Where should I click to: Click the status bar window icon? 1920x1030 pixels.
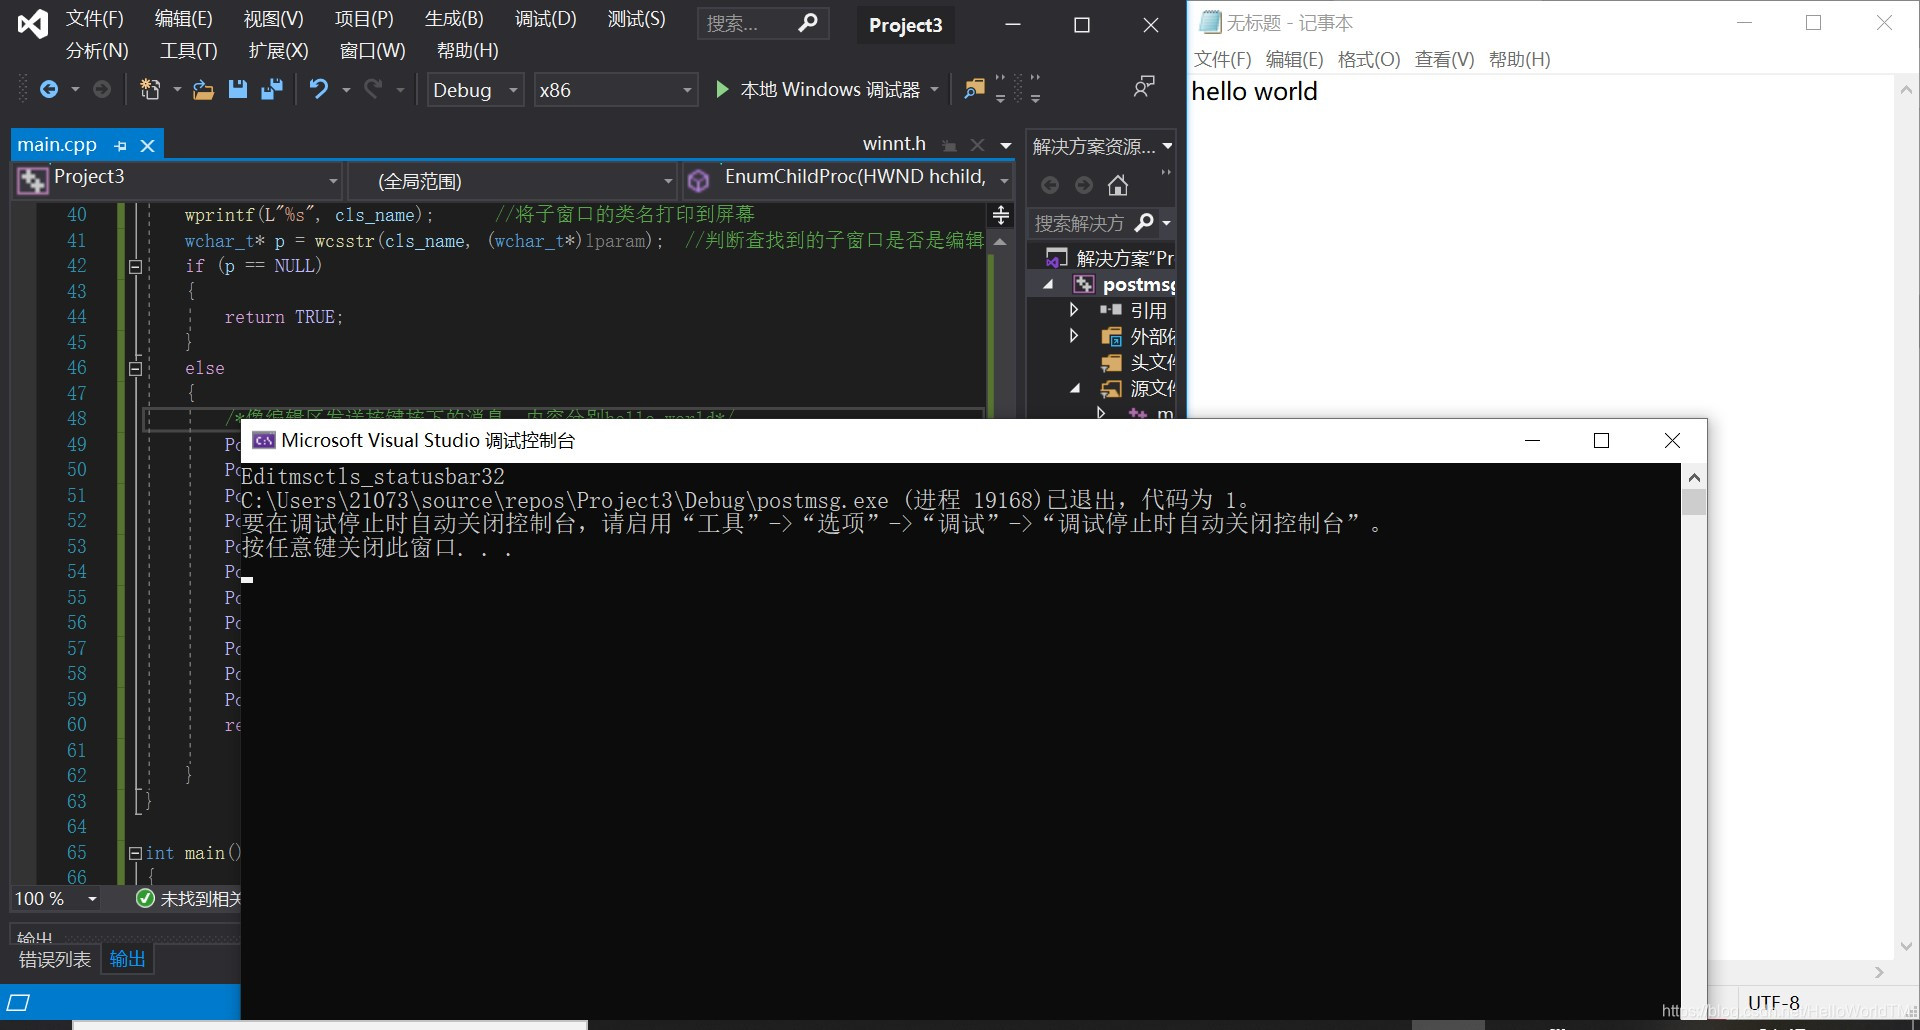18,1002
